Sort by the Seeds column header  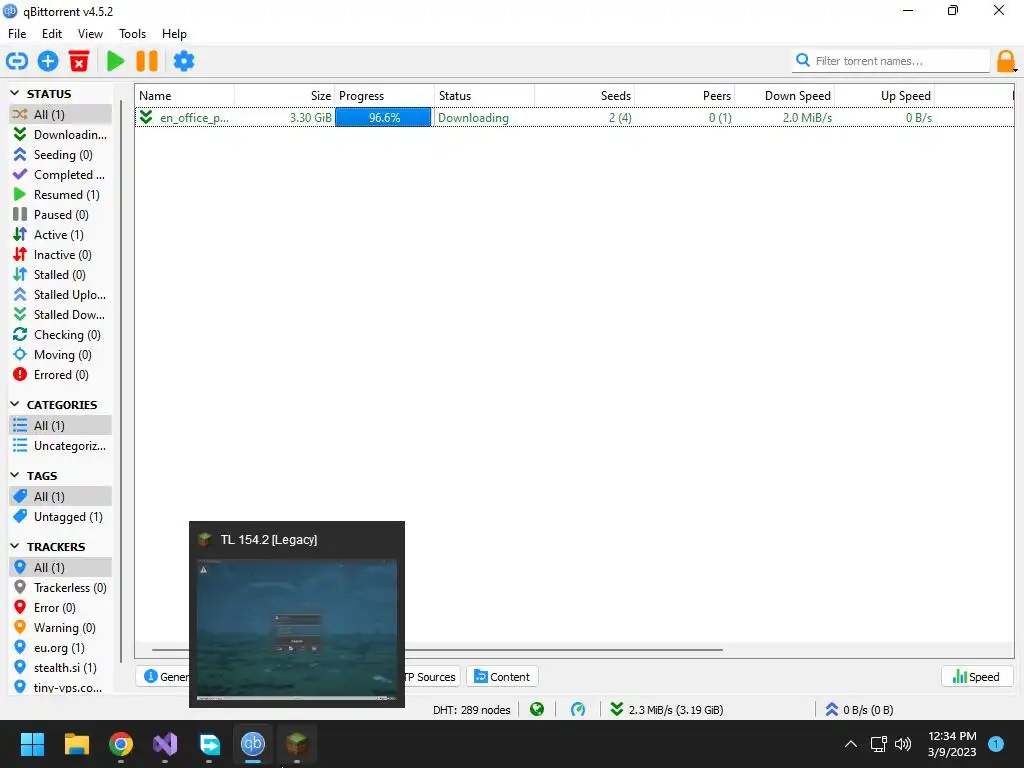coord(584,96)
